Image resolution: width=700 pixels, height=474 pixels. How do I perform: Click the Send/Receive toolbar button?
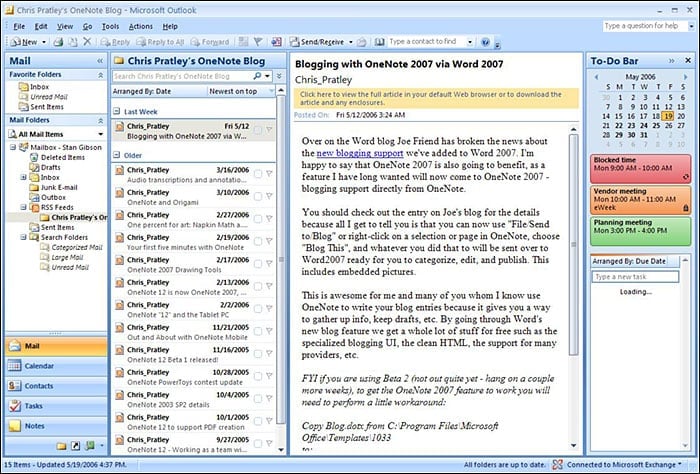pos(317,42)
